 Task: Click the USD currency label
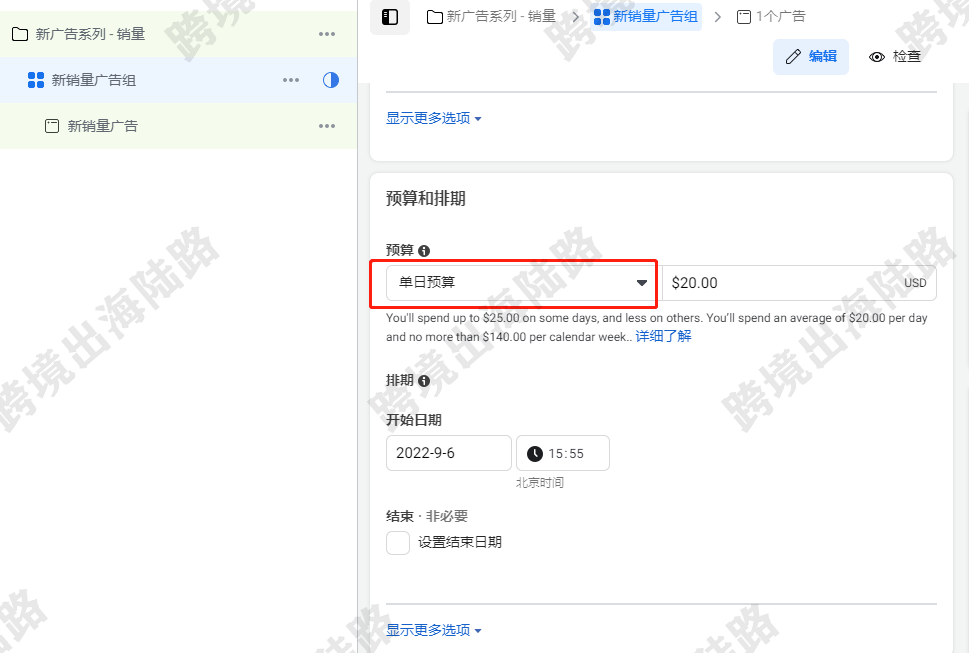pyautogui.click(x=915, y=283)
